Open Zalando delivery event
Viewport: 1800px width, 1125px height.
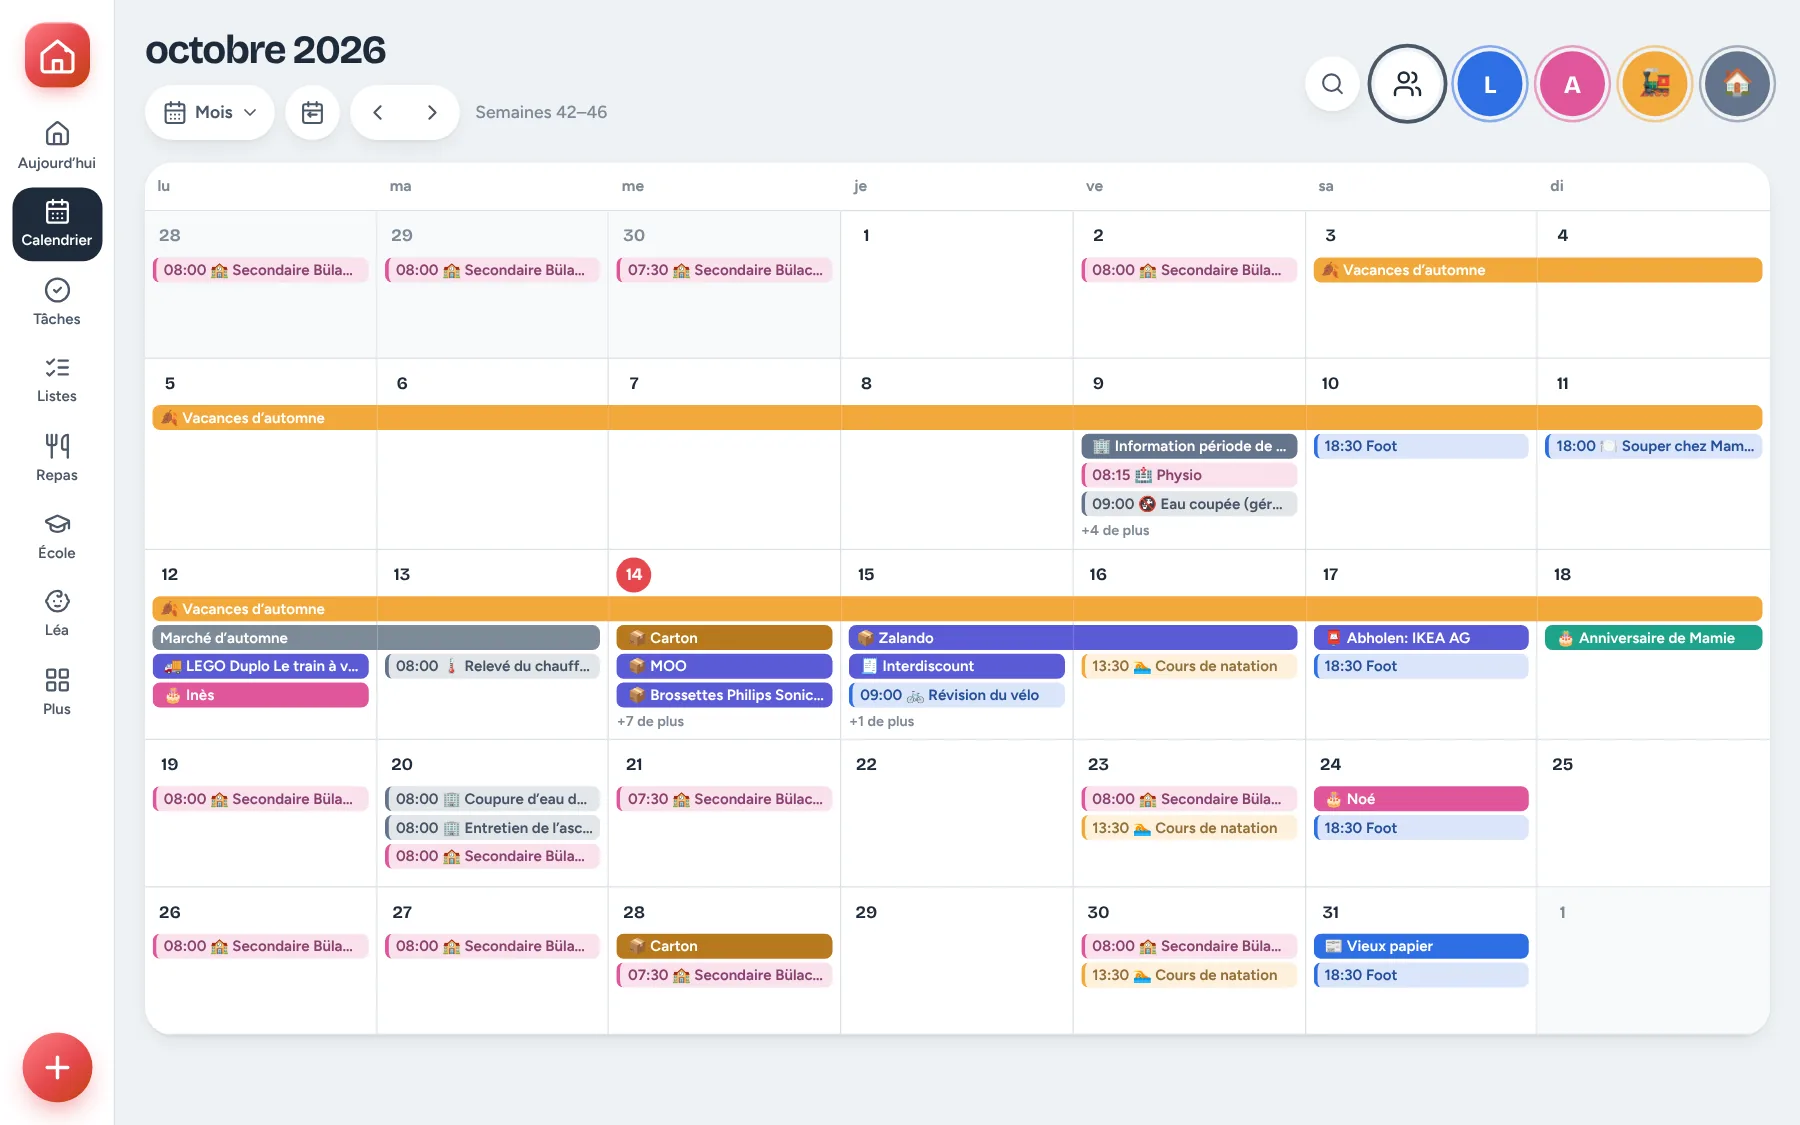click(1073, 638)
